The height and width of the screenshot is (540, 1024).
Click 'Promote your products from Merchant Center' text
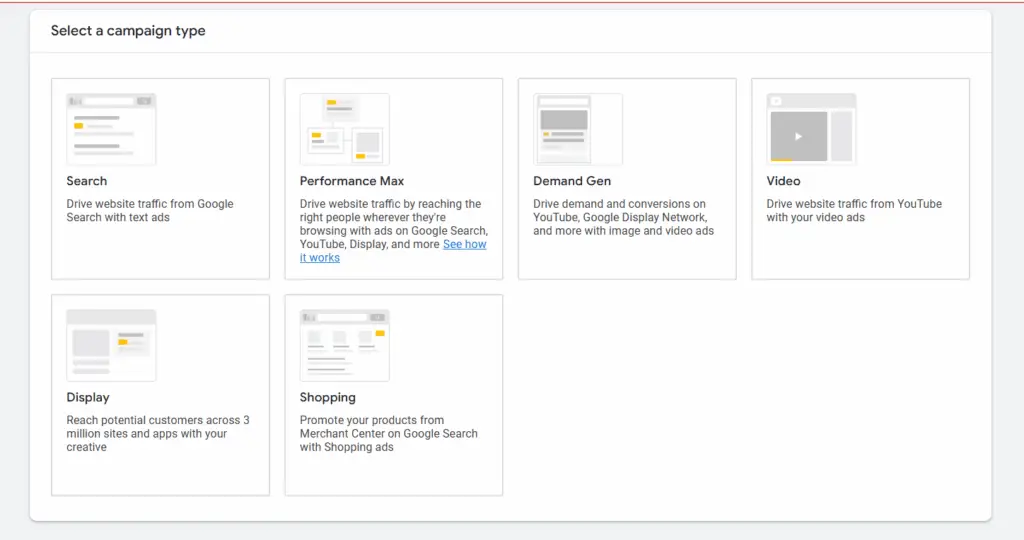(388, 433)
